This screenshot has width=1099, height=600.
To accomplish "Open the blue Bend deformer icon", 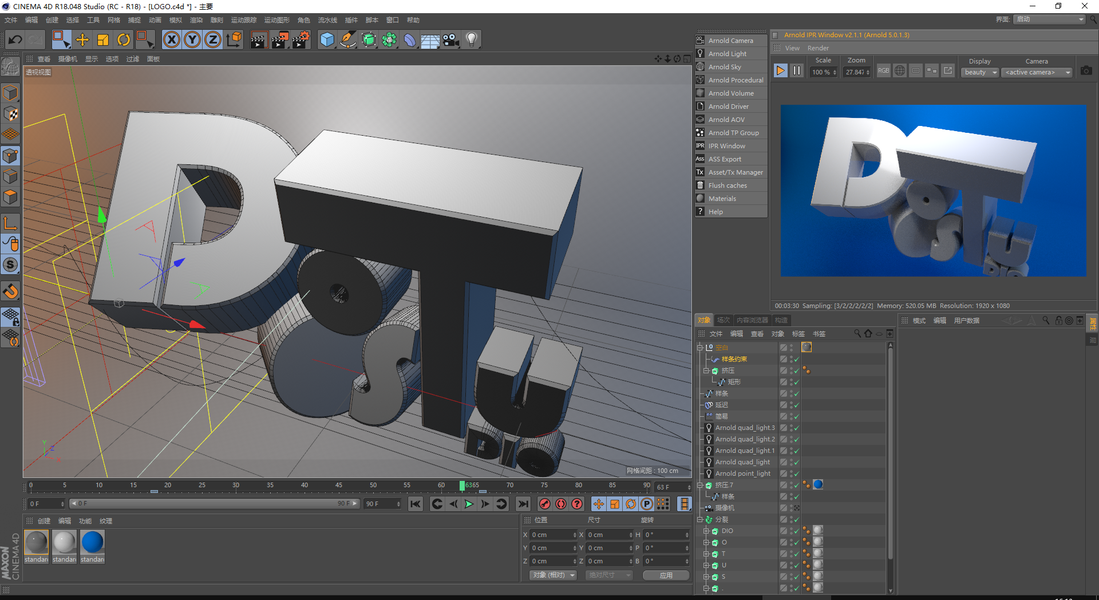I will coord(409,40).
